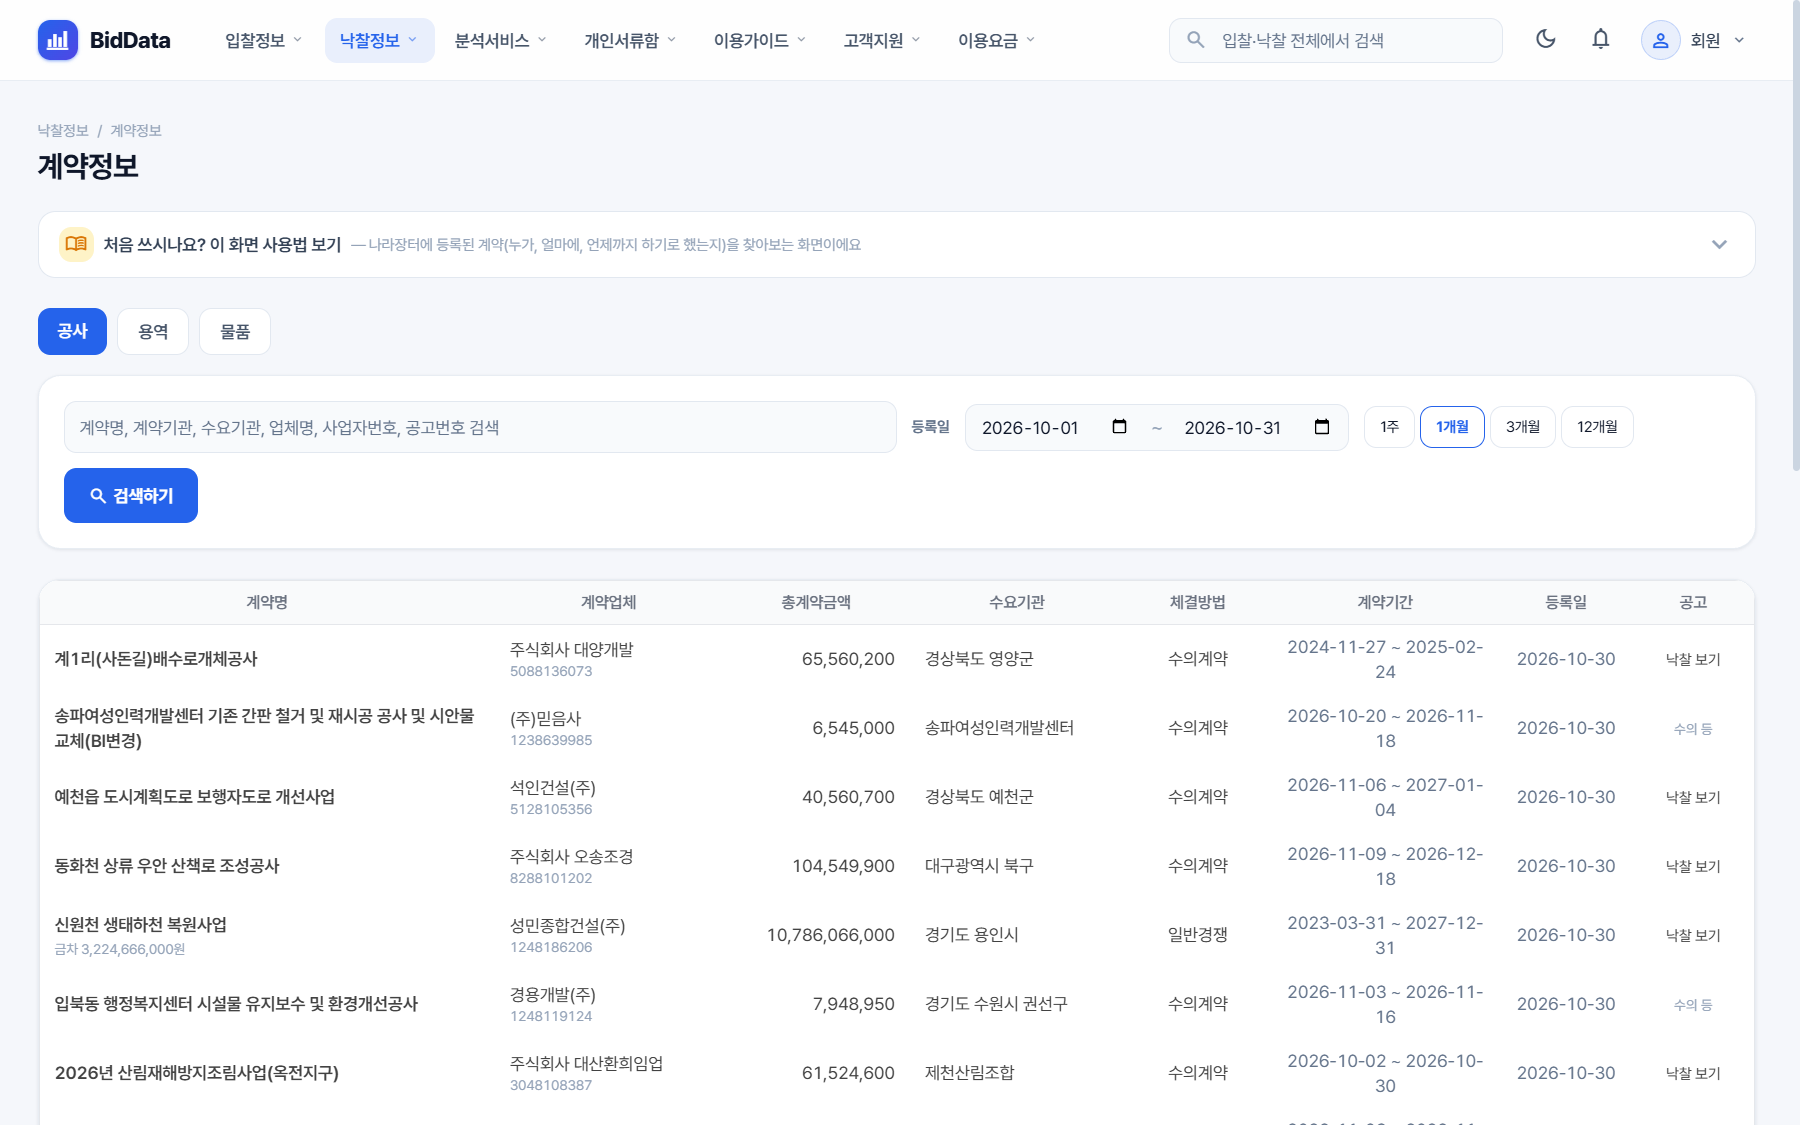Open 낙찰 보기 for 신원천 생태하천 복원사업
This screenshot has height=1125, width=1800.
(1693, 935)
